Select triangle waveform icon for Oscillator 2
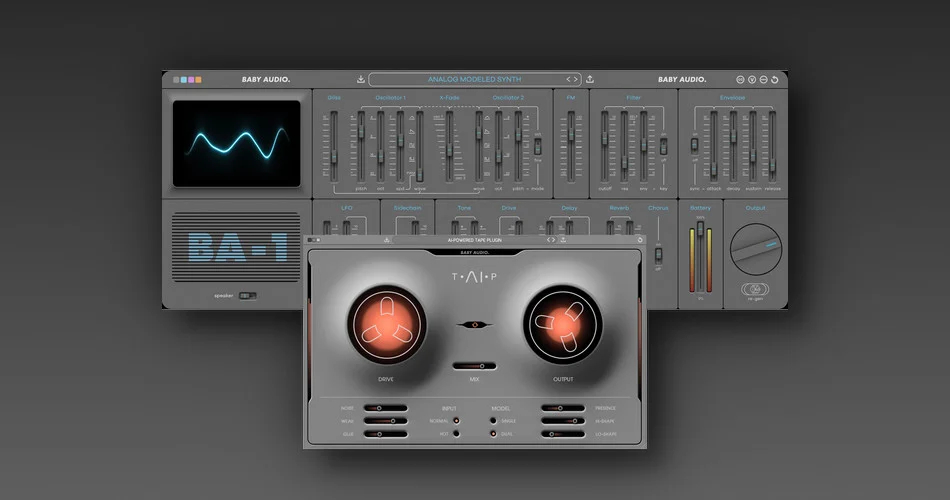This screenshot has width=950, height=500. (487, 117)
